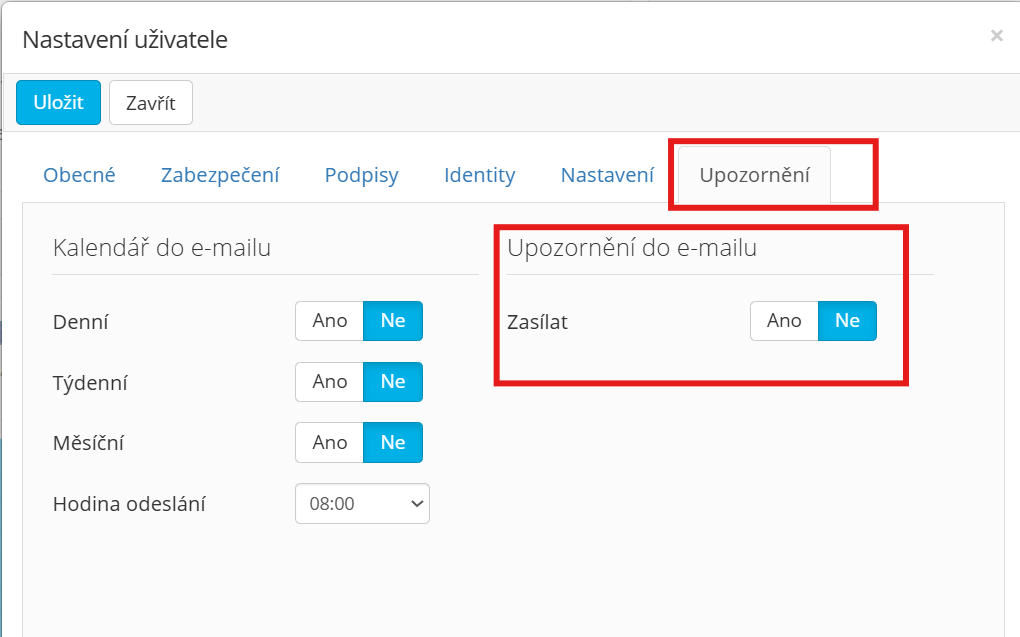Open the Hodina odeslání time dropdown
This screenshot has width=1020, height=637.
362,504
